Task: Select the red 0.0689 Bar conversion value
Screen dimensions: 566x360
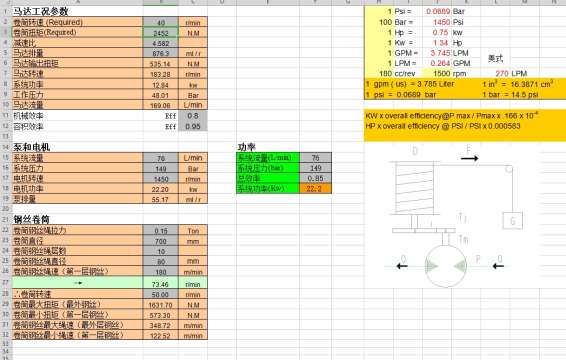Action: (x=437, y=11)
